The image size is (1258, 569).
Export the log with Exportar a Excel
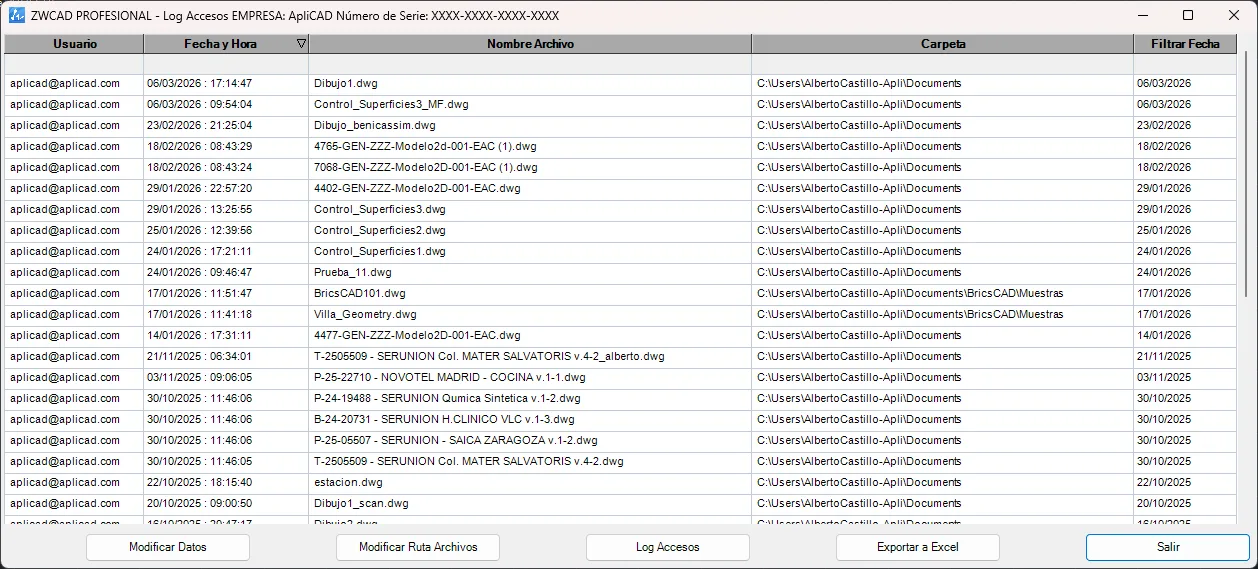tap(918, 547)
